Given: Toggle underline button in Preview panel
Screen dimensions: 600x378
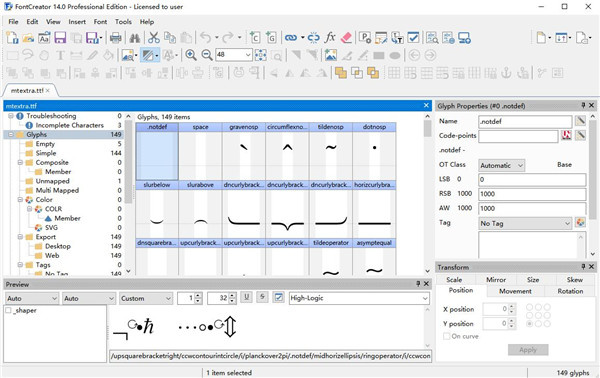Looking at the screenshot, I should pos(246,297).
